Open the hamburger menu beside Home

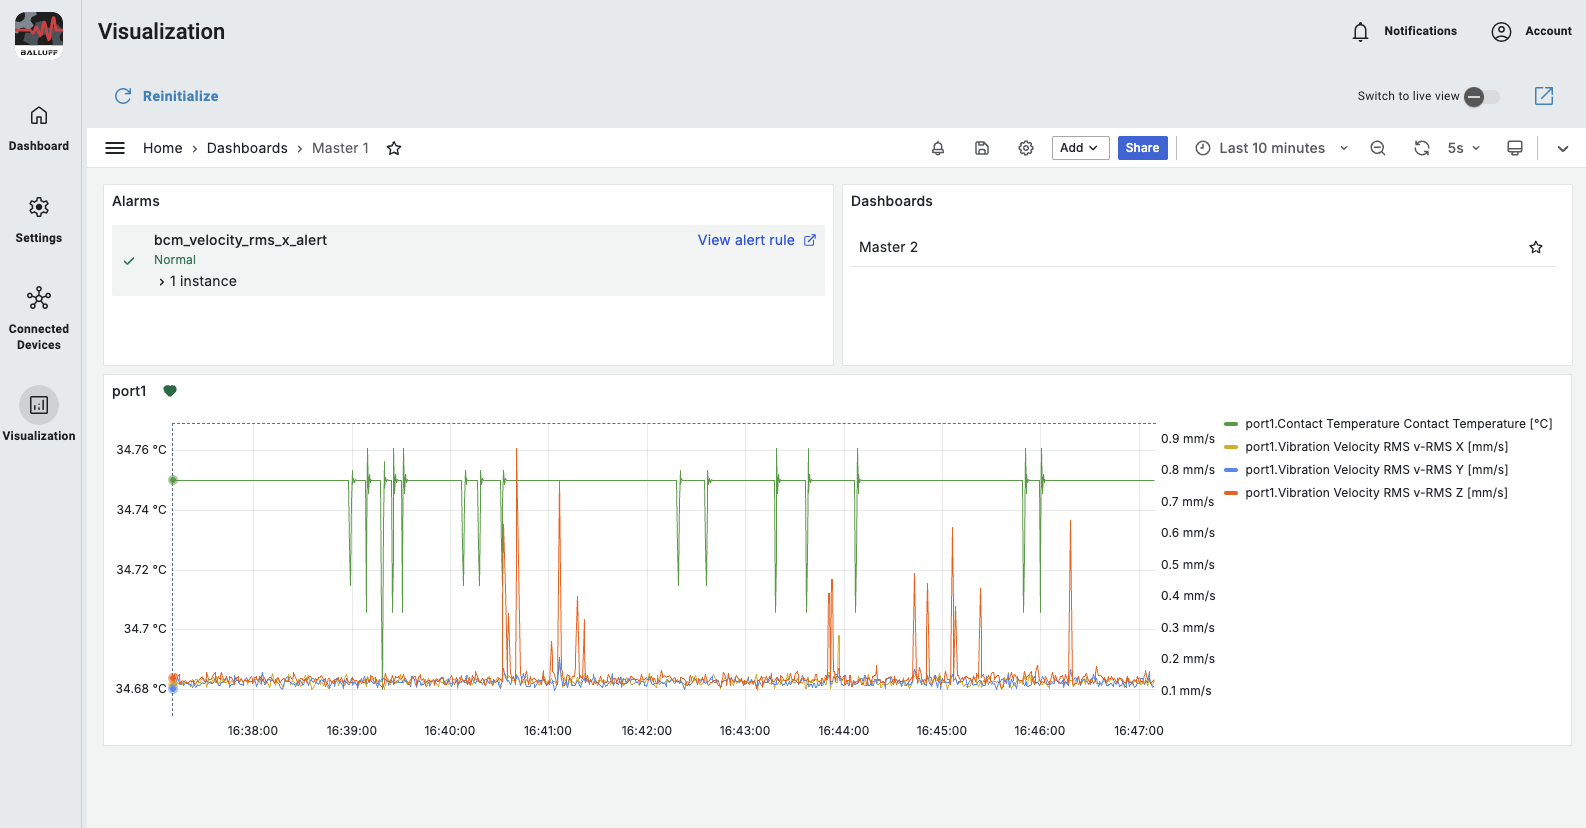coord(115,148)
